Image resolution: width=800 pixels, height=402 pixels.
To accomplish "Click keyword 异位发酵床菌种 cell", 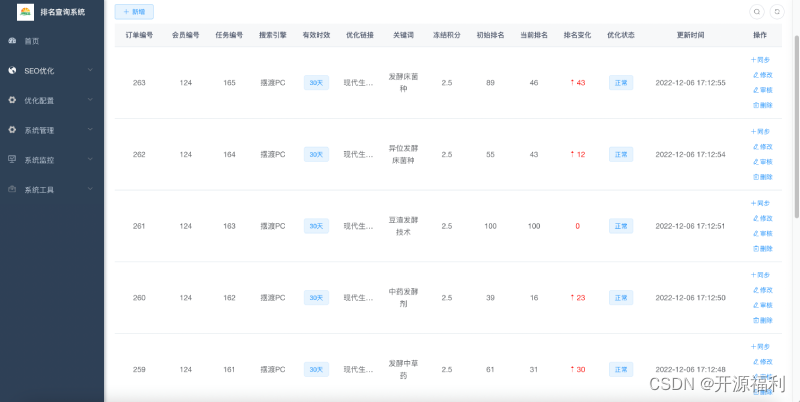I will [x=404, y=155].
